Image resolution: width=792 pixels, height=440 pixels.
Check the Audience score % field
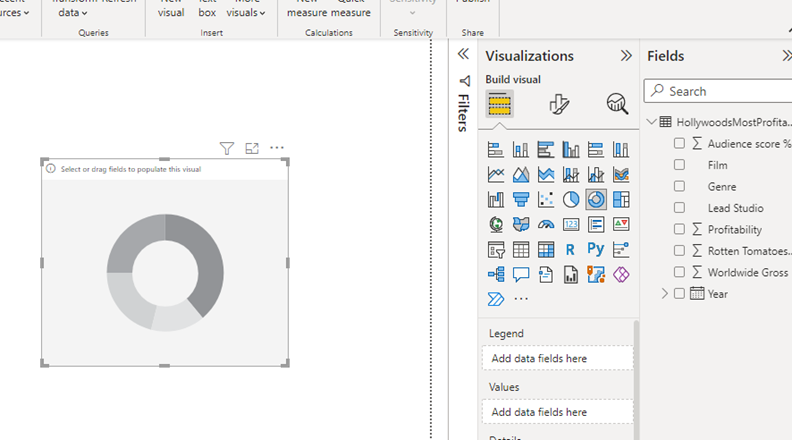679,143
